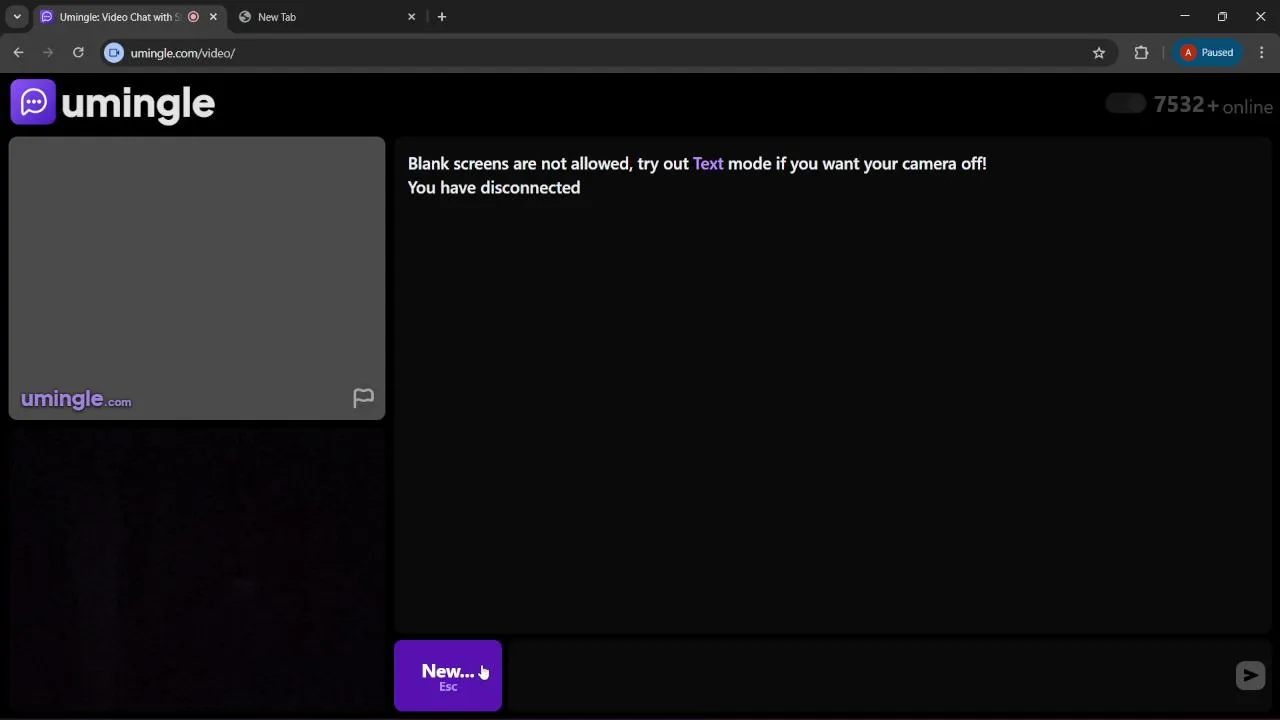The height and width of the screenshot is (720, 1280).
Task: Minimize the browser window
Action: pos(1185,17)
